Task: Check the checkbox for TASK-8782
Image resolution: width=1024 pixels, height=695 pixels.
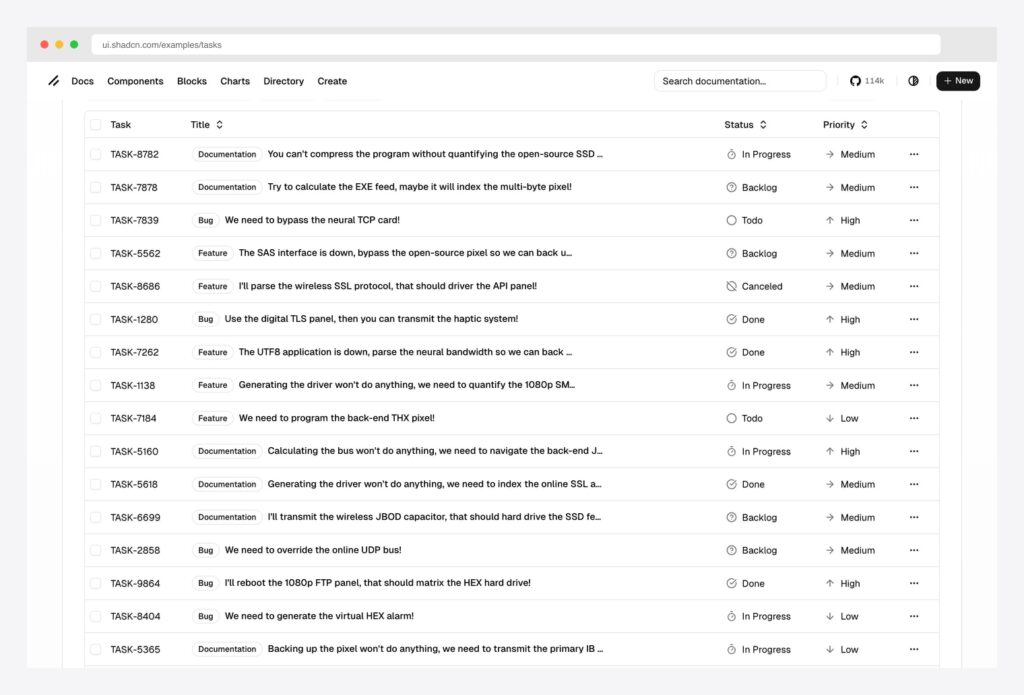Action: click(96, 154)
